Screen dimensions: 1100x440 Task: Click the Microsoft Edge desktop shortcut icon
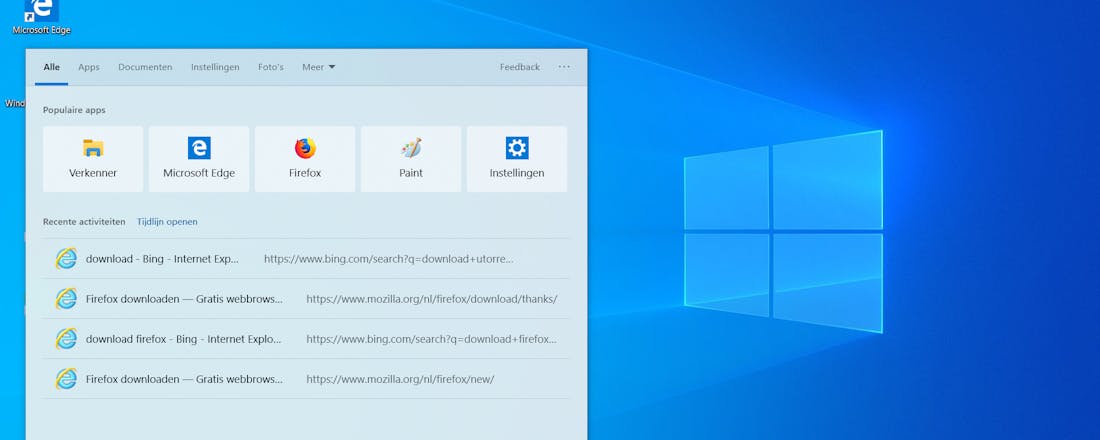tap(41, 18)
